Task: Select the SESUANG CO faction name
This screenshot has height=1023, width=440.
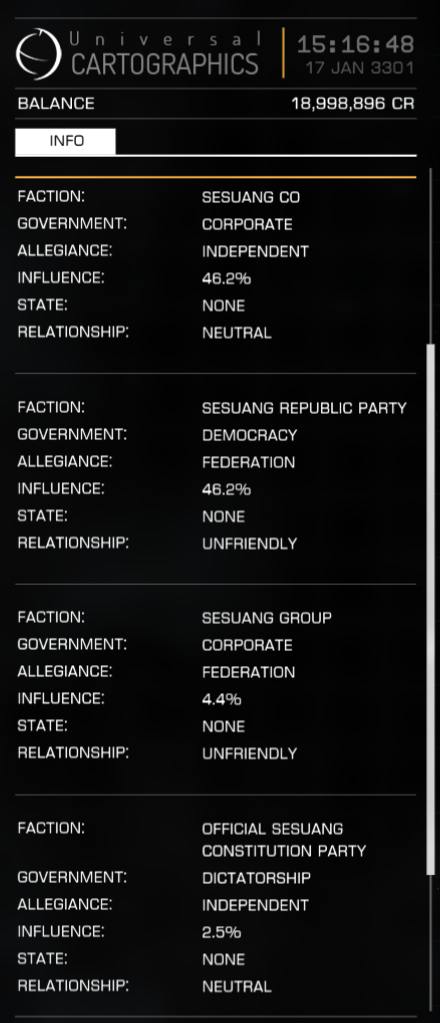Action: (x=251, y=197)
